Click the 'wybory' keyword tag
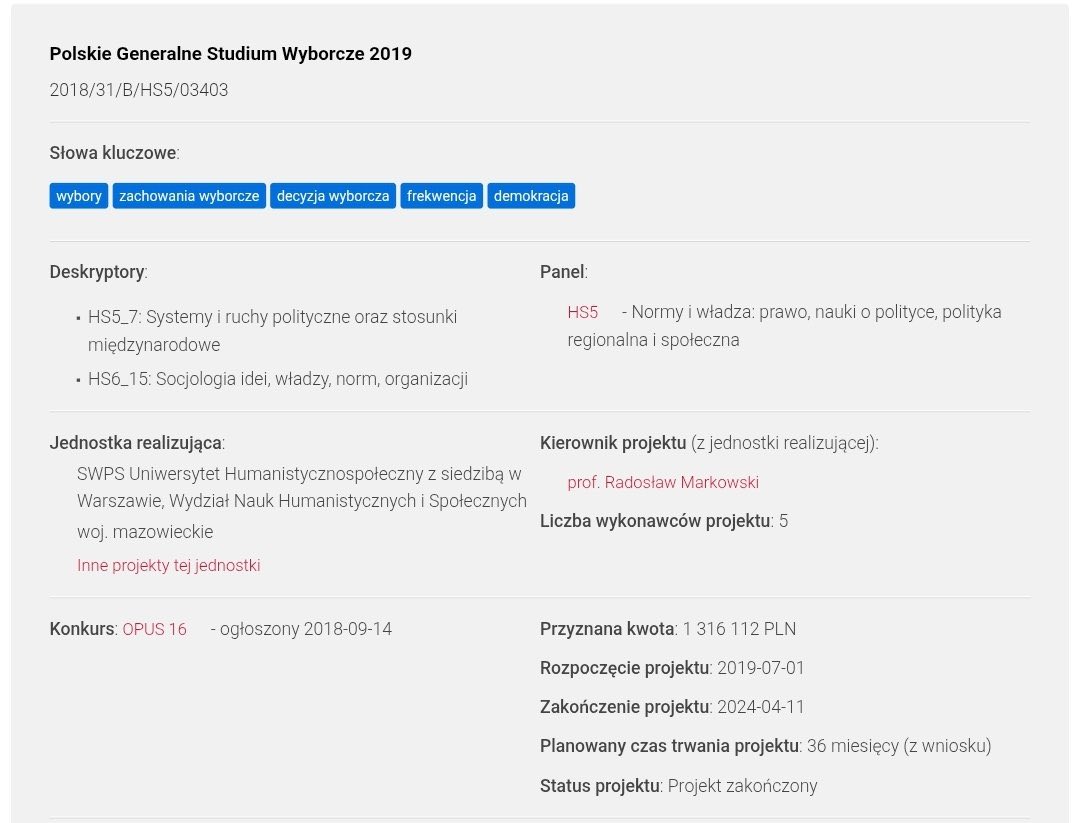The height and width of the screenshot is (823, 1080). (79, 196)
